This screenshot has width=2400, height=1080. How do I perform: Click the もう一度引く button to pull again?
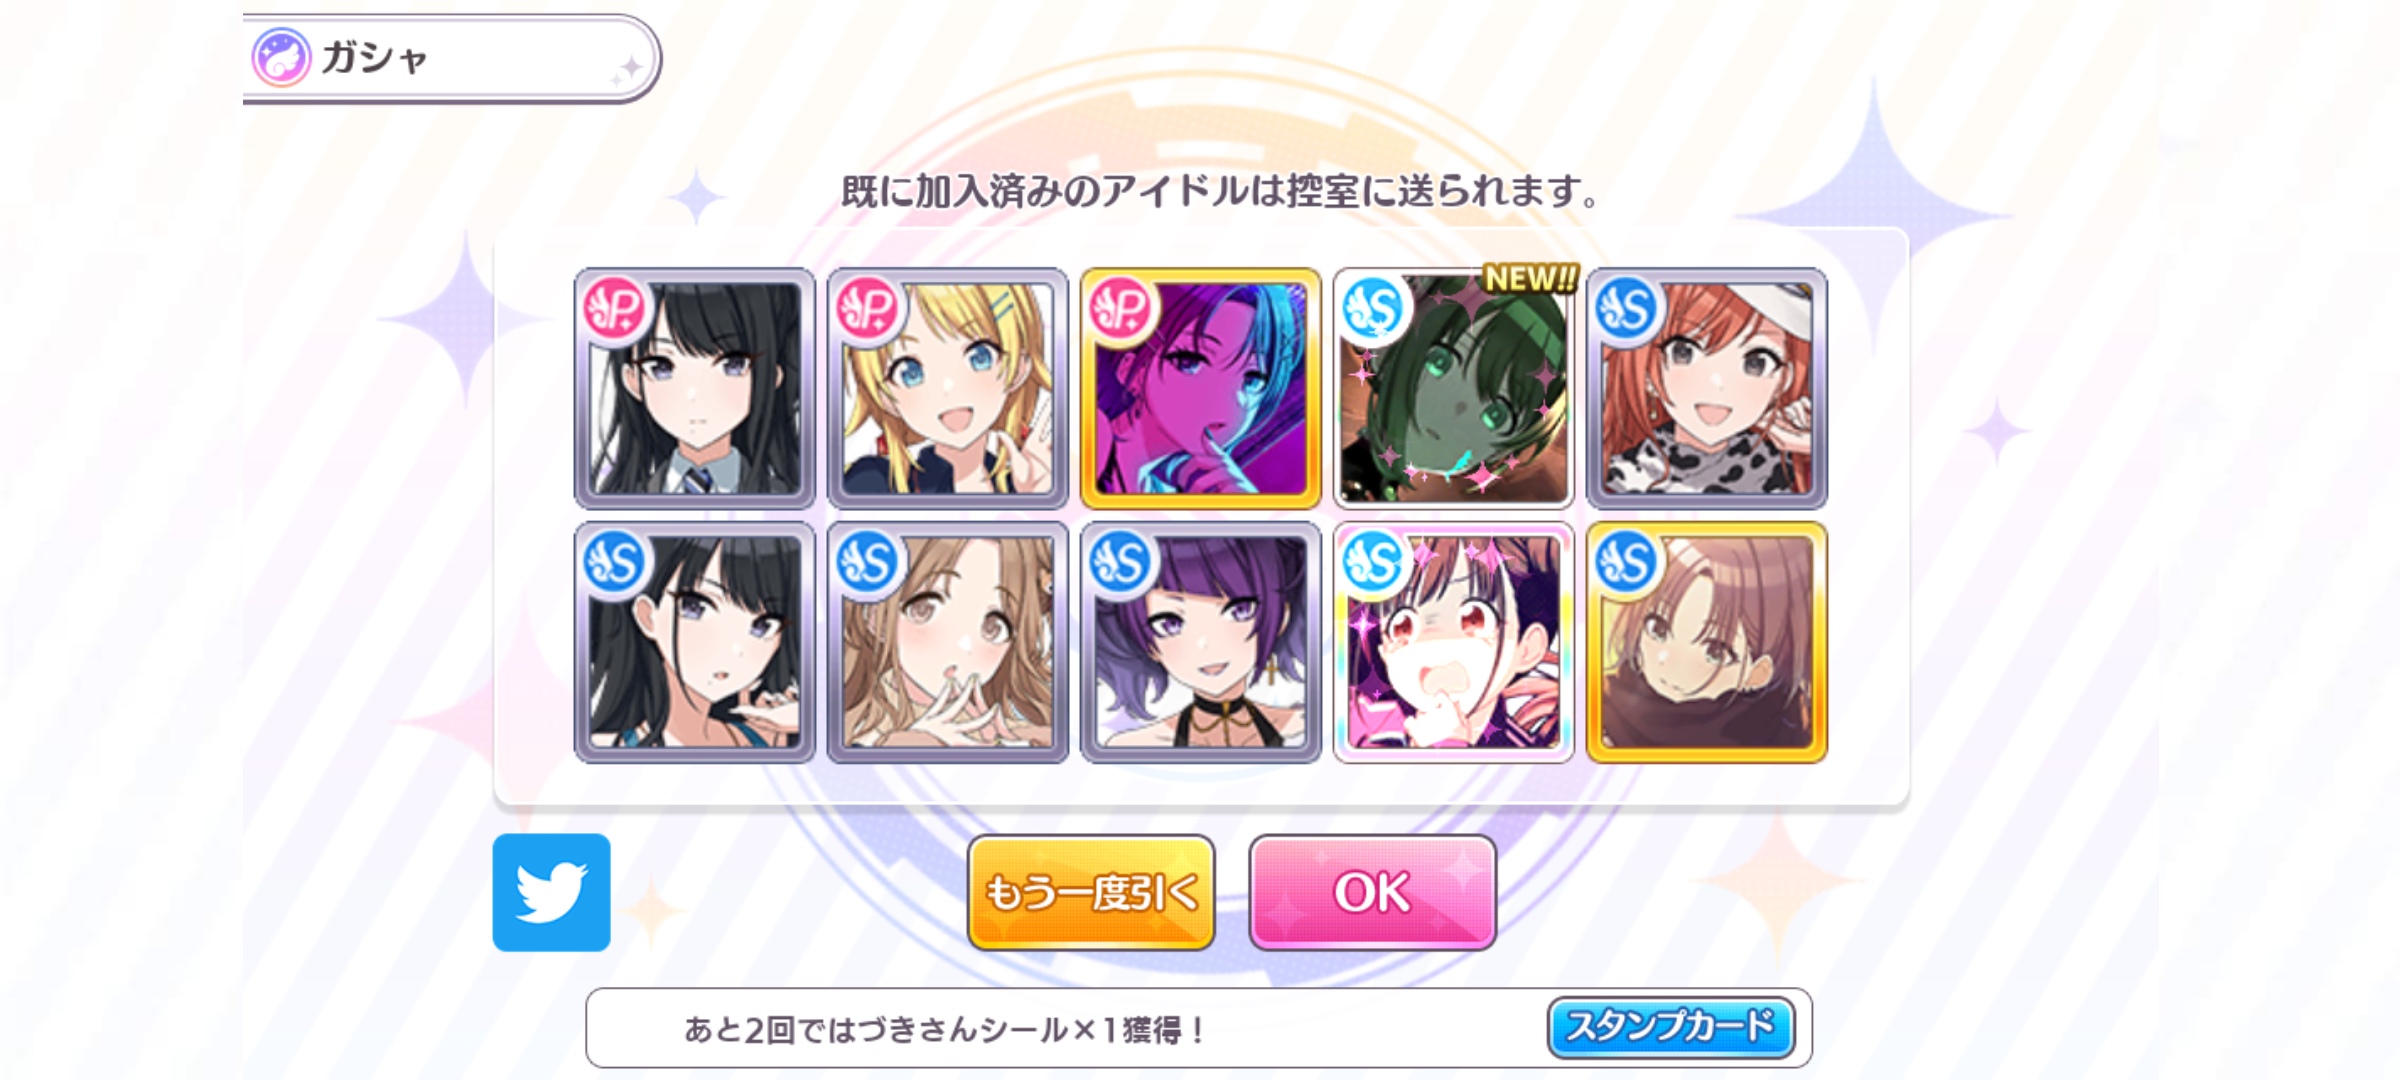tap(1091, 892)
